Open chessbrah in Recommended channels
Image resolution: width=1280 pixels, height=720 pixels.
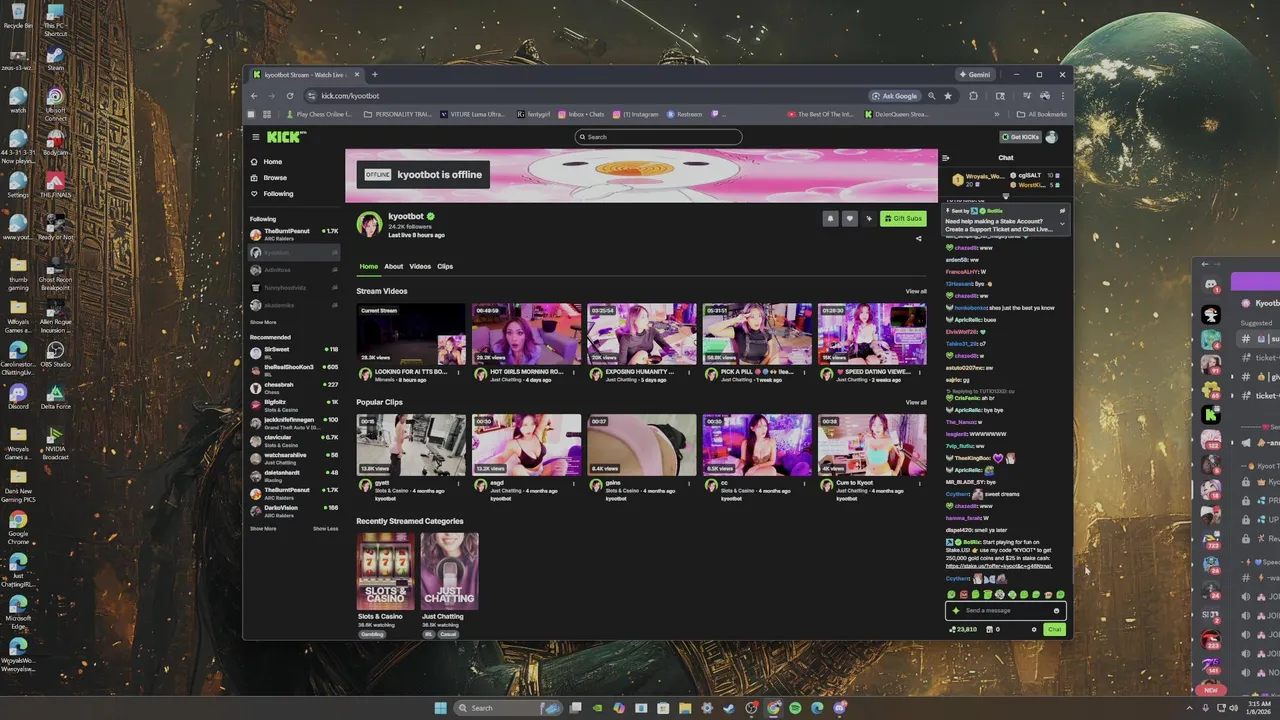tap(294, 386)
